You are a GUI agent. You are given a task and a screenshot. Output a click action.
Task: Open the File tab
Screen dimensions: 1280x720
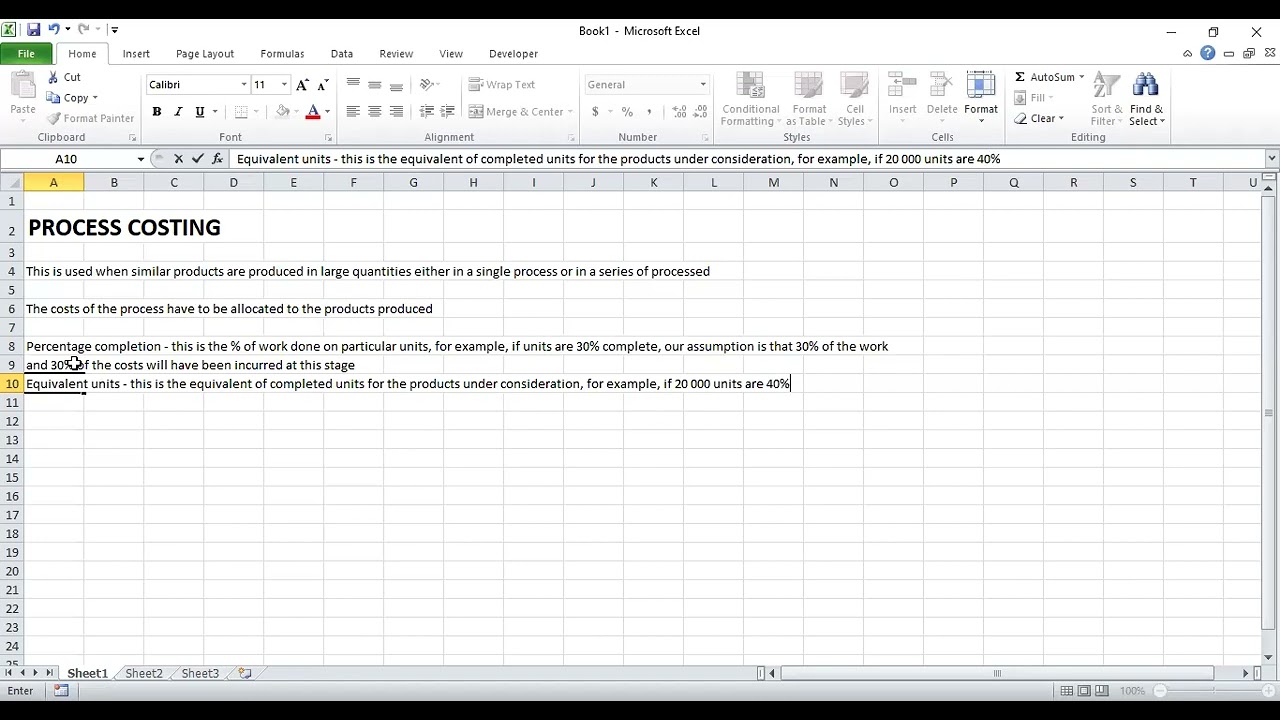[x=26, y=54]
